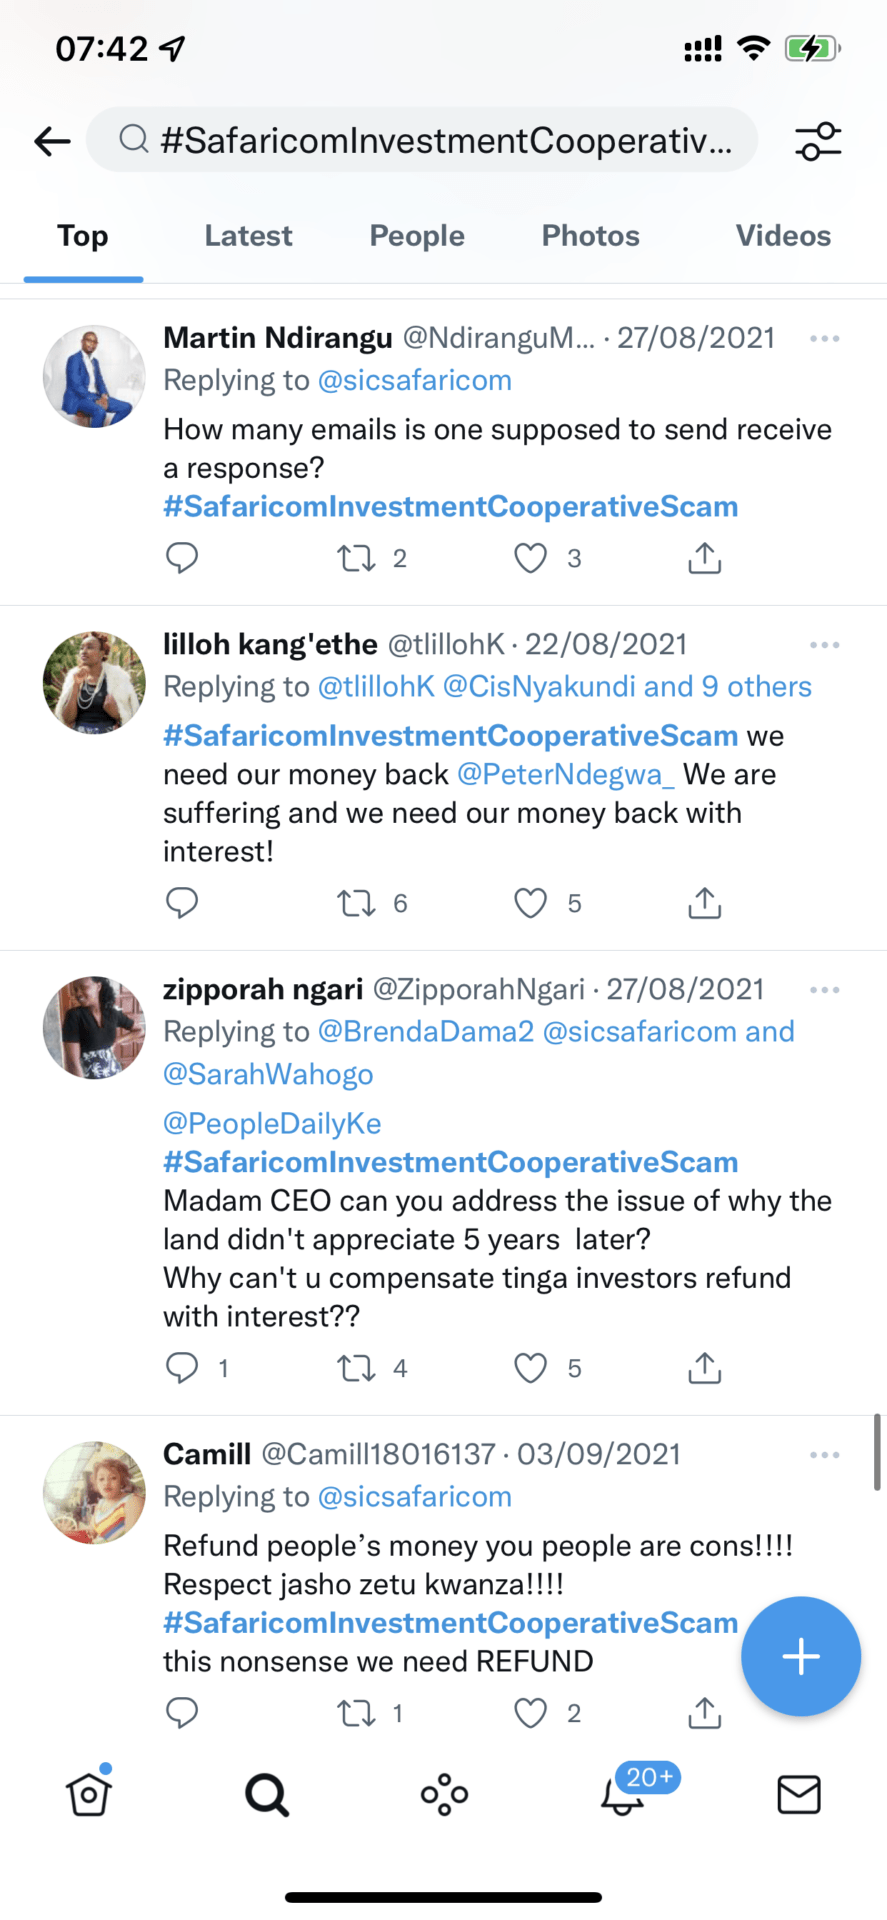Like Martin Ndirangu's tweet
This screenshot has width=887, height=1920.
click(530, 558)
